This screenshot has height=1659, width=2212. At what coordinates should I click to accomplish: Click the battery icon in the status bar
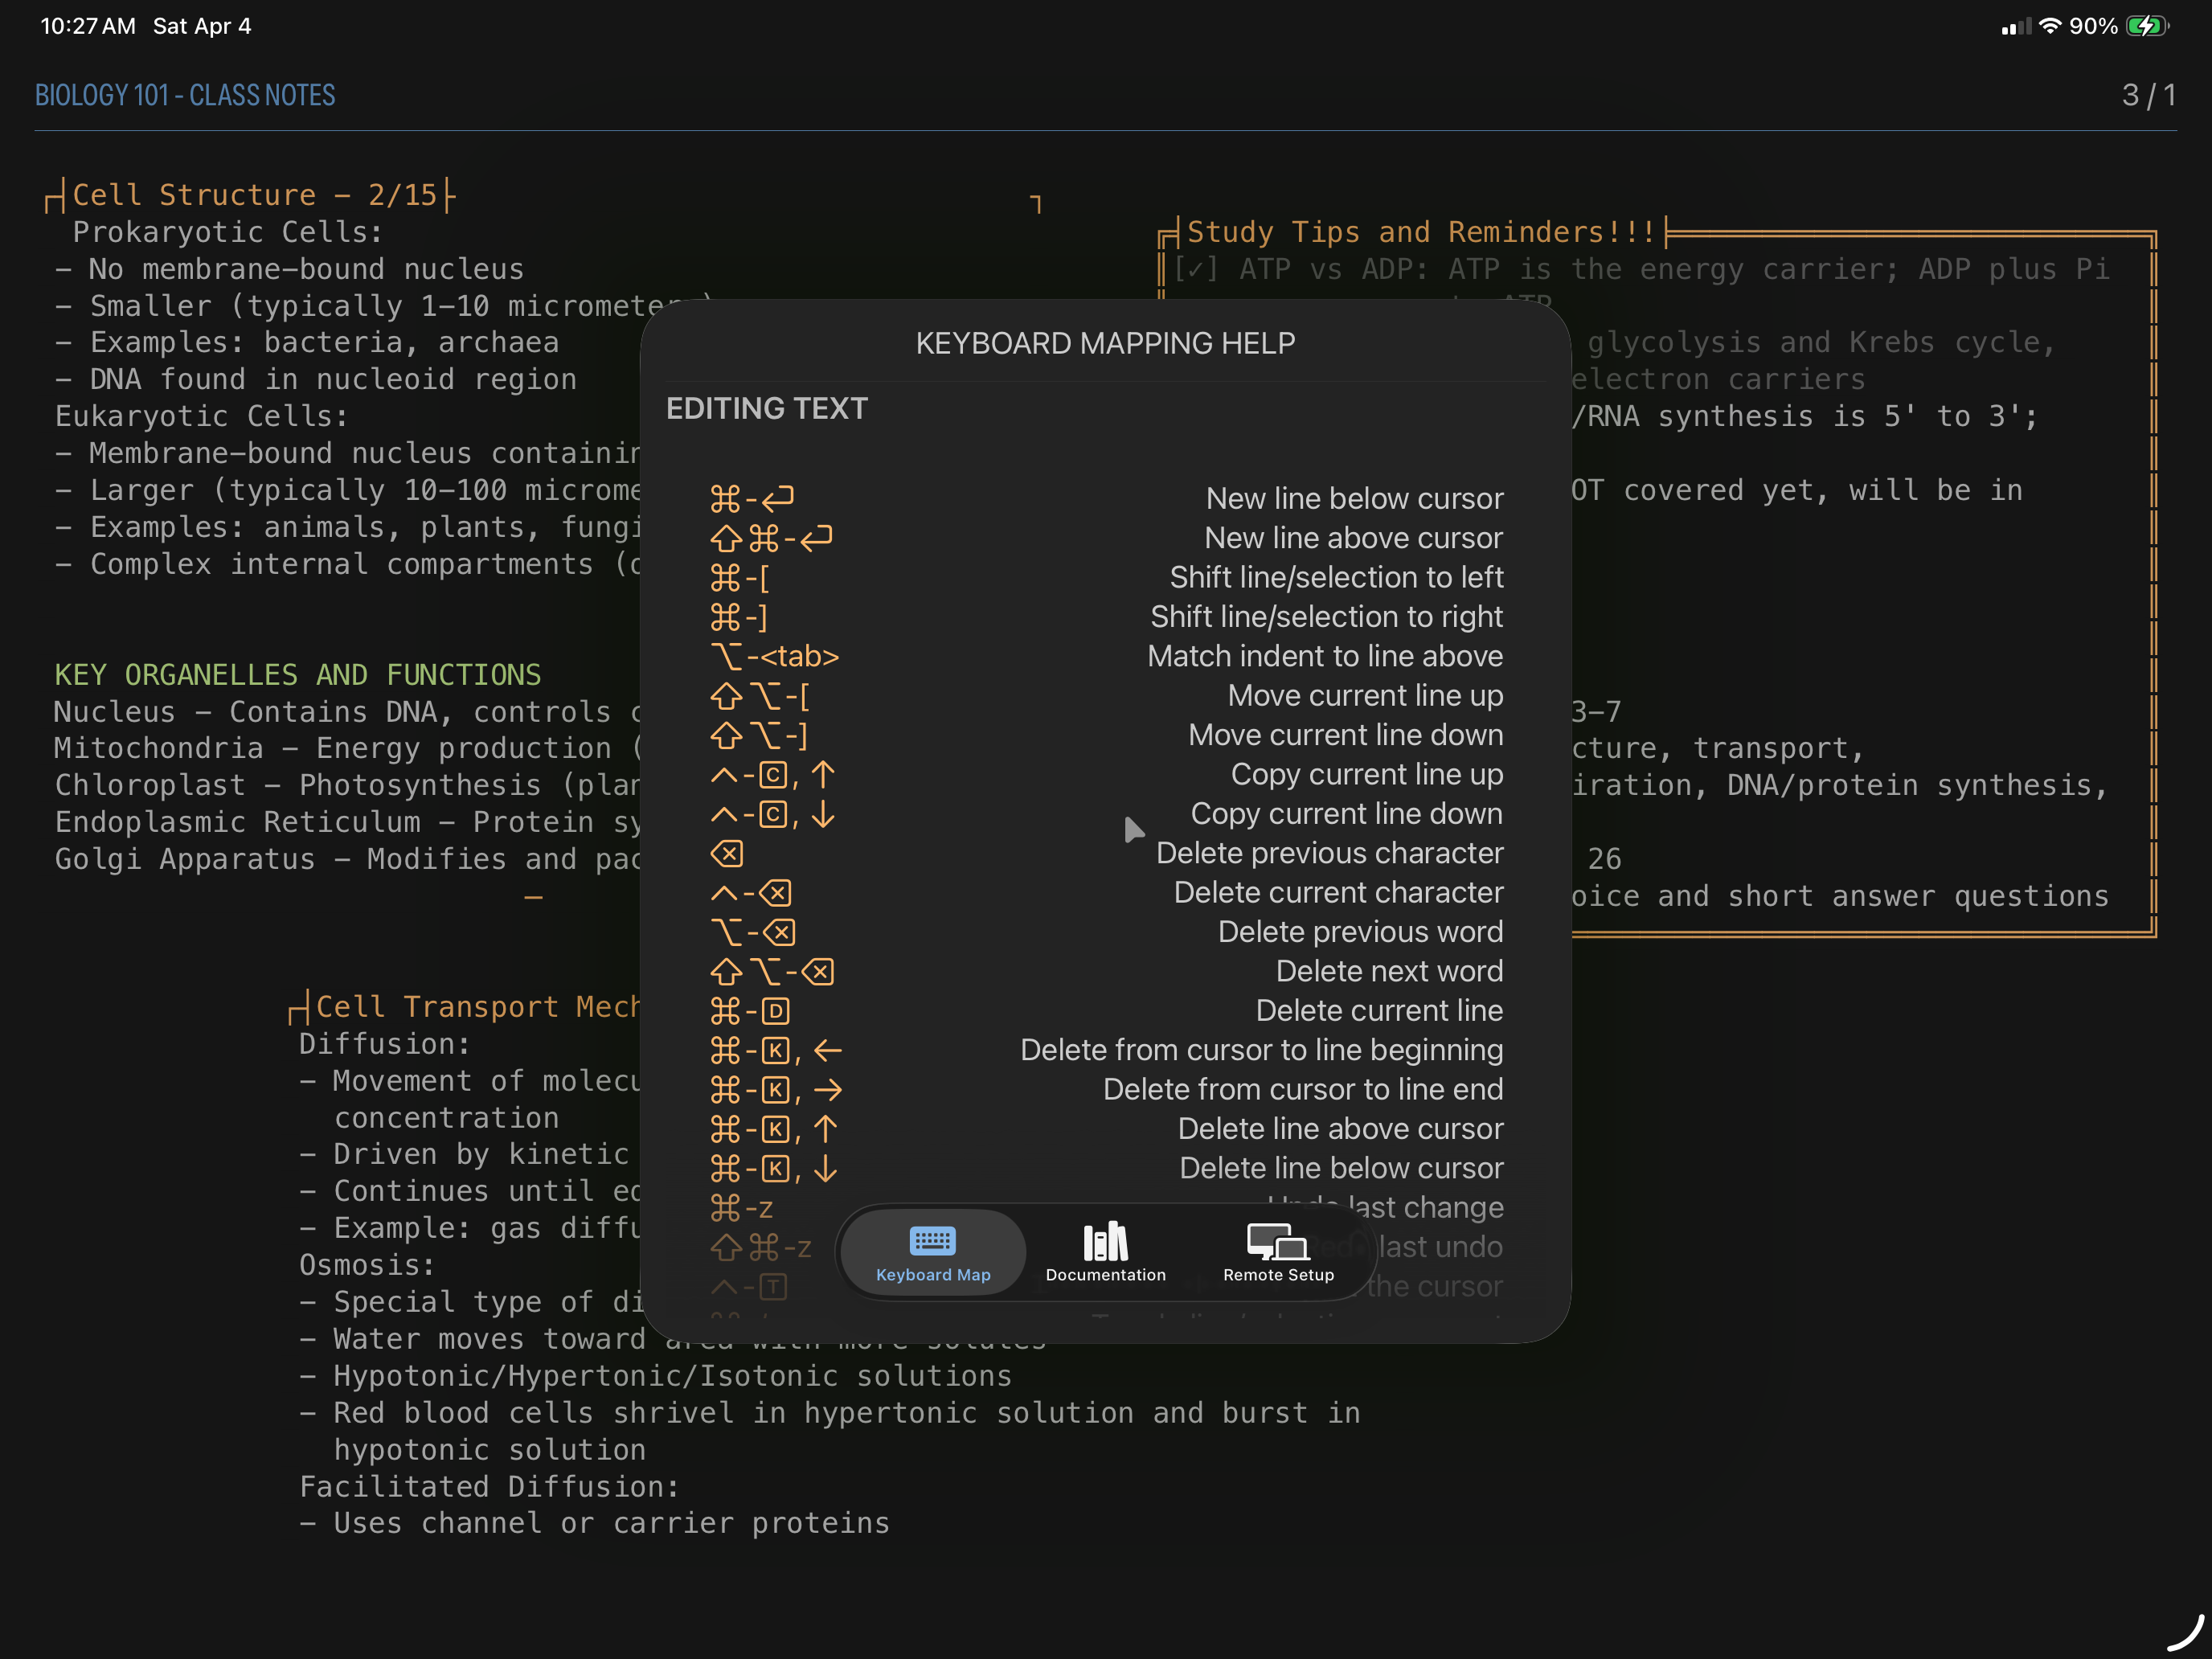pos(2146,26)
